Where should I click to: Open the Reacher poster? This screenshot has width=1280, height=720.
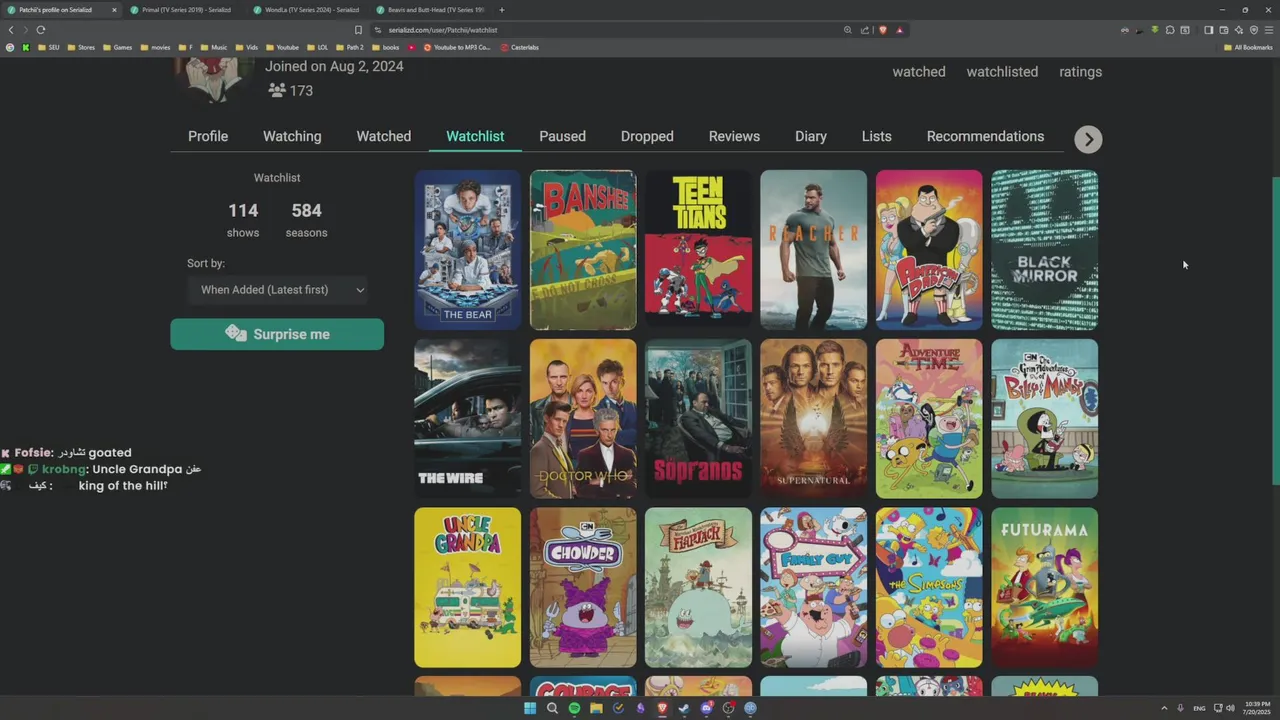813,250
